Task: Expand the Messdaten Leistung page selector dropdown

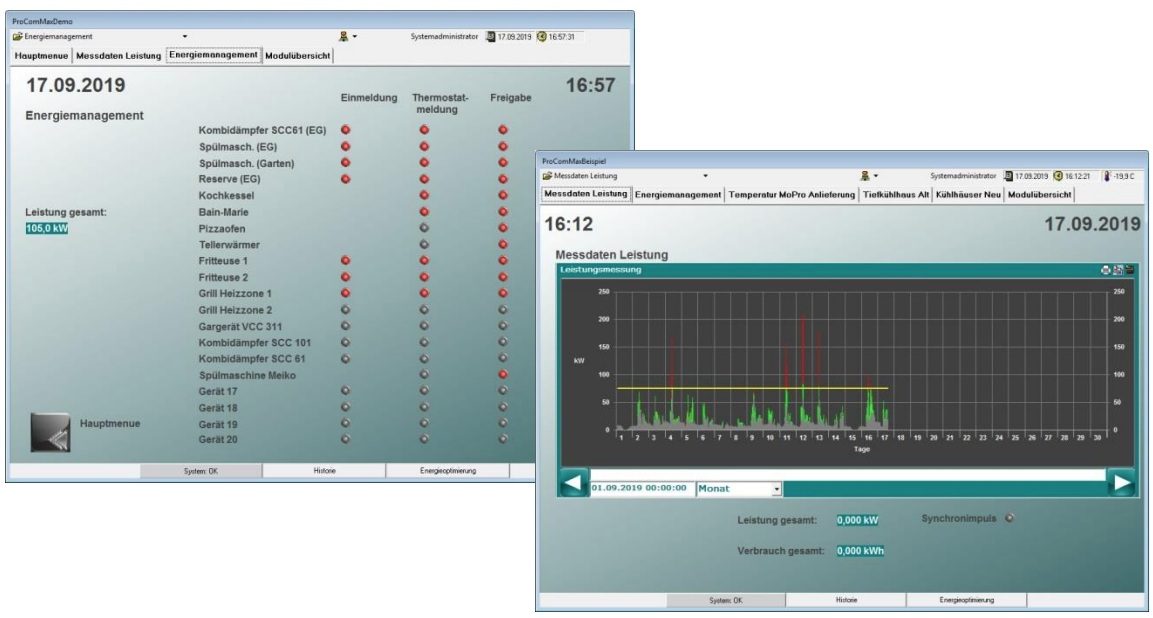Action: click(x=705, y=176)
